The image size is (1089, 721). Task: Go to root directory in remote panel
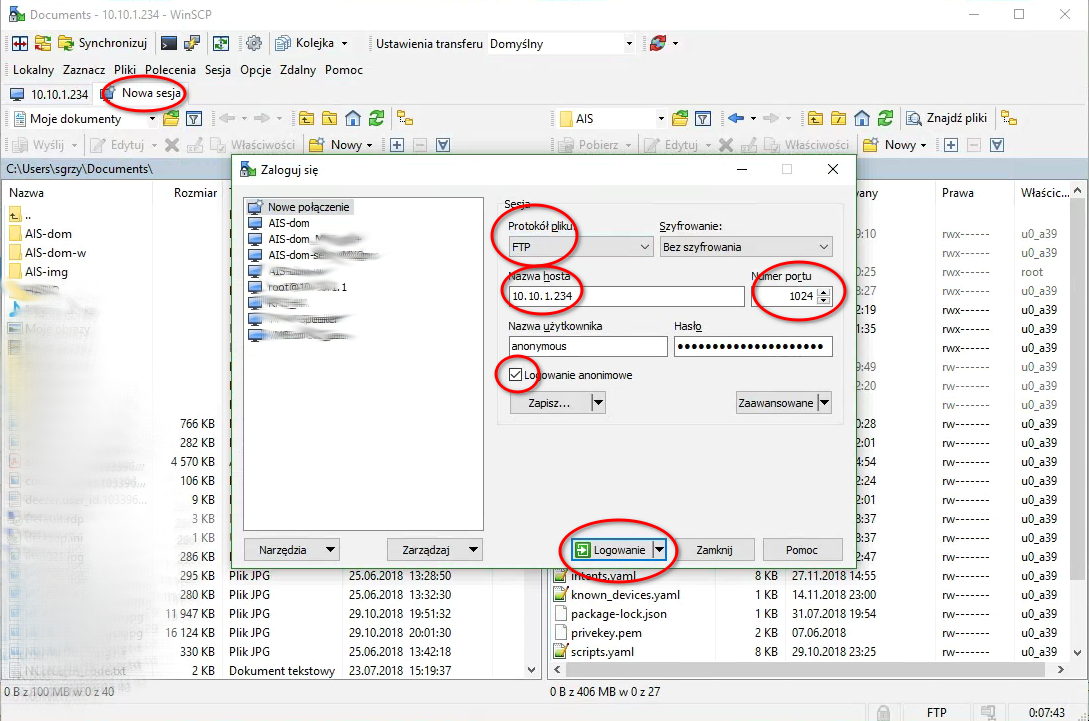838,119
